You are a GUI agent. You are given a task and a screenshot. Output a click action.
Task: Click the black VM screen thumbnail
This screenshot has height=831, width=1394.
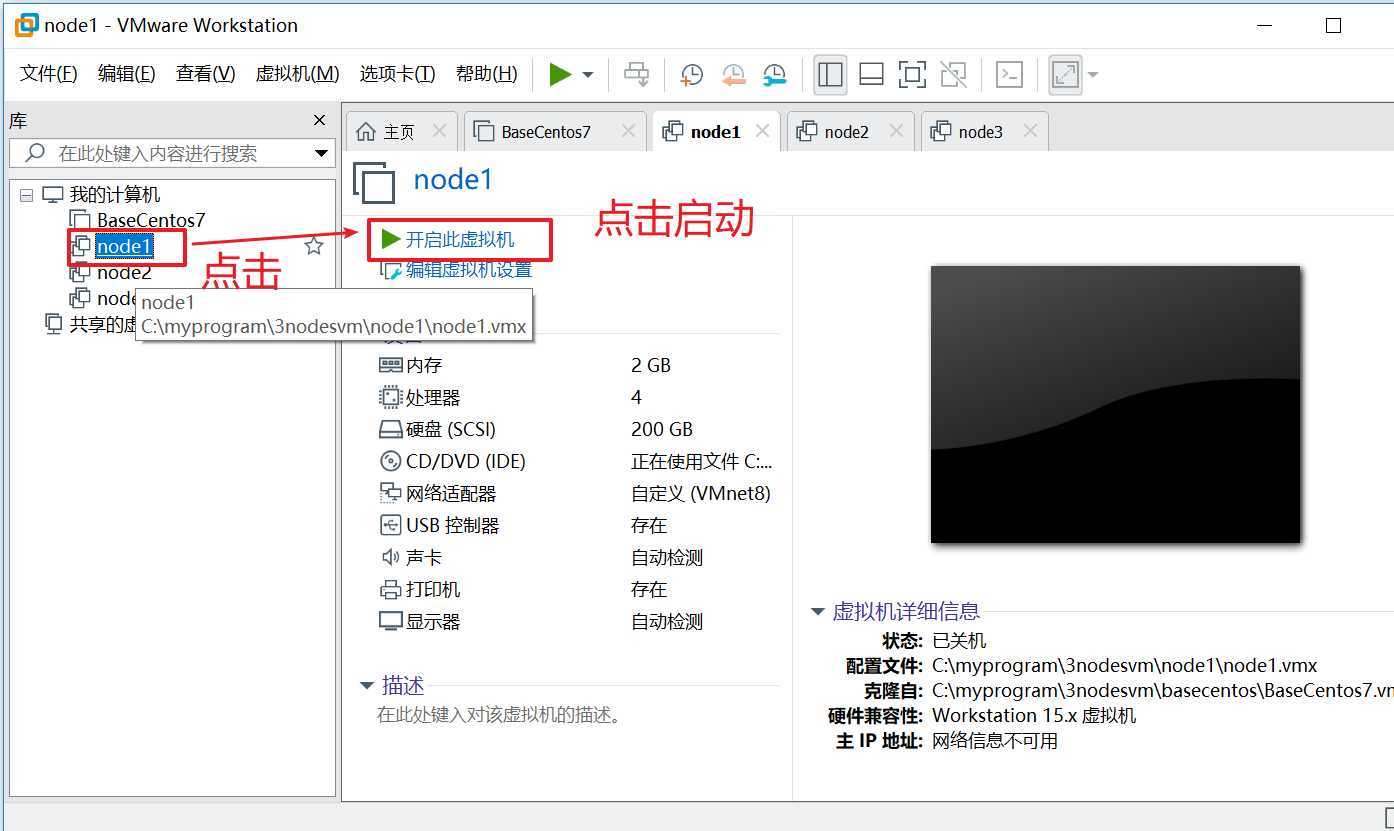[x=1115, y=404]
